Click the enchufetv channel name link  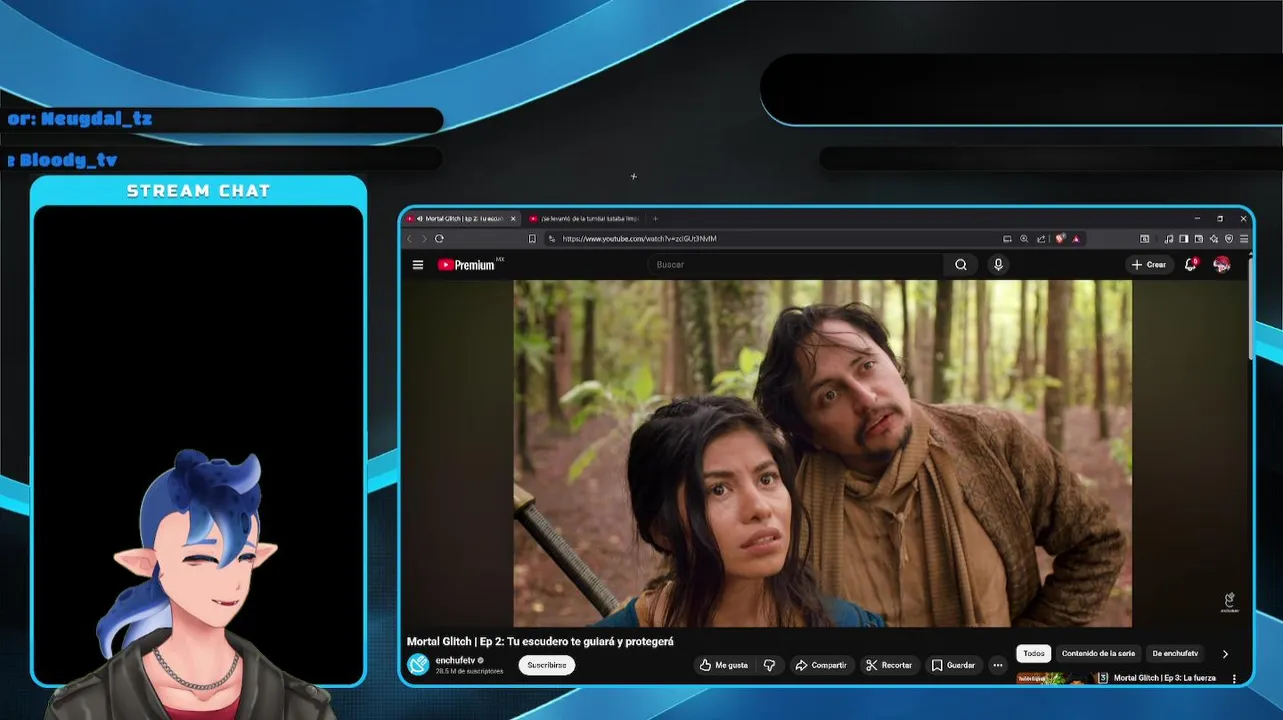tap(456, 660)
